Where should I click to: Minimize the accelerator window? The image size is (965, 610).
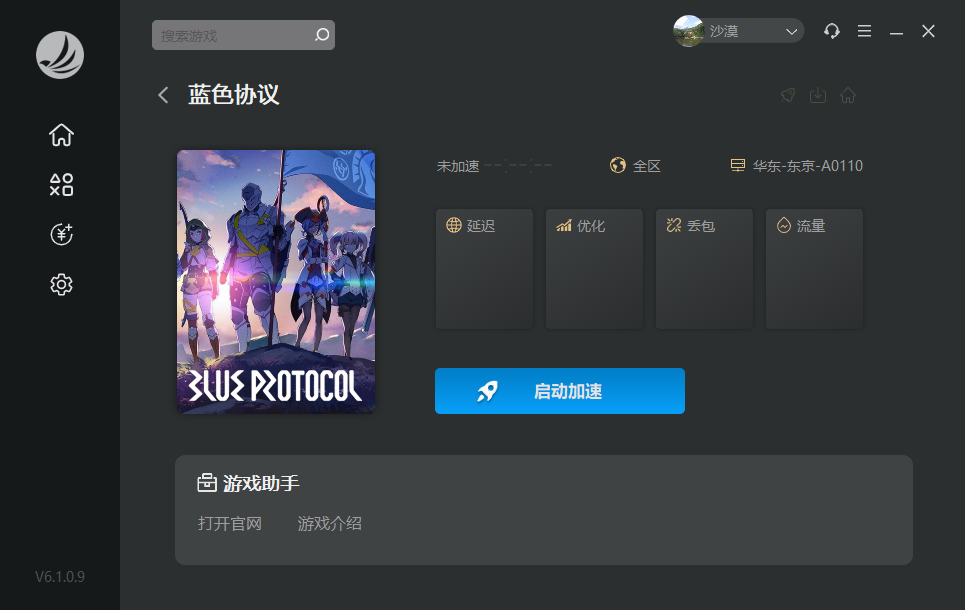896,31
